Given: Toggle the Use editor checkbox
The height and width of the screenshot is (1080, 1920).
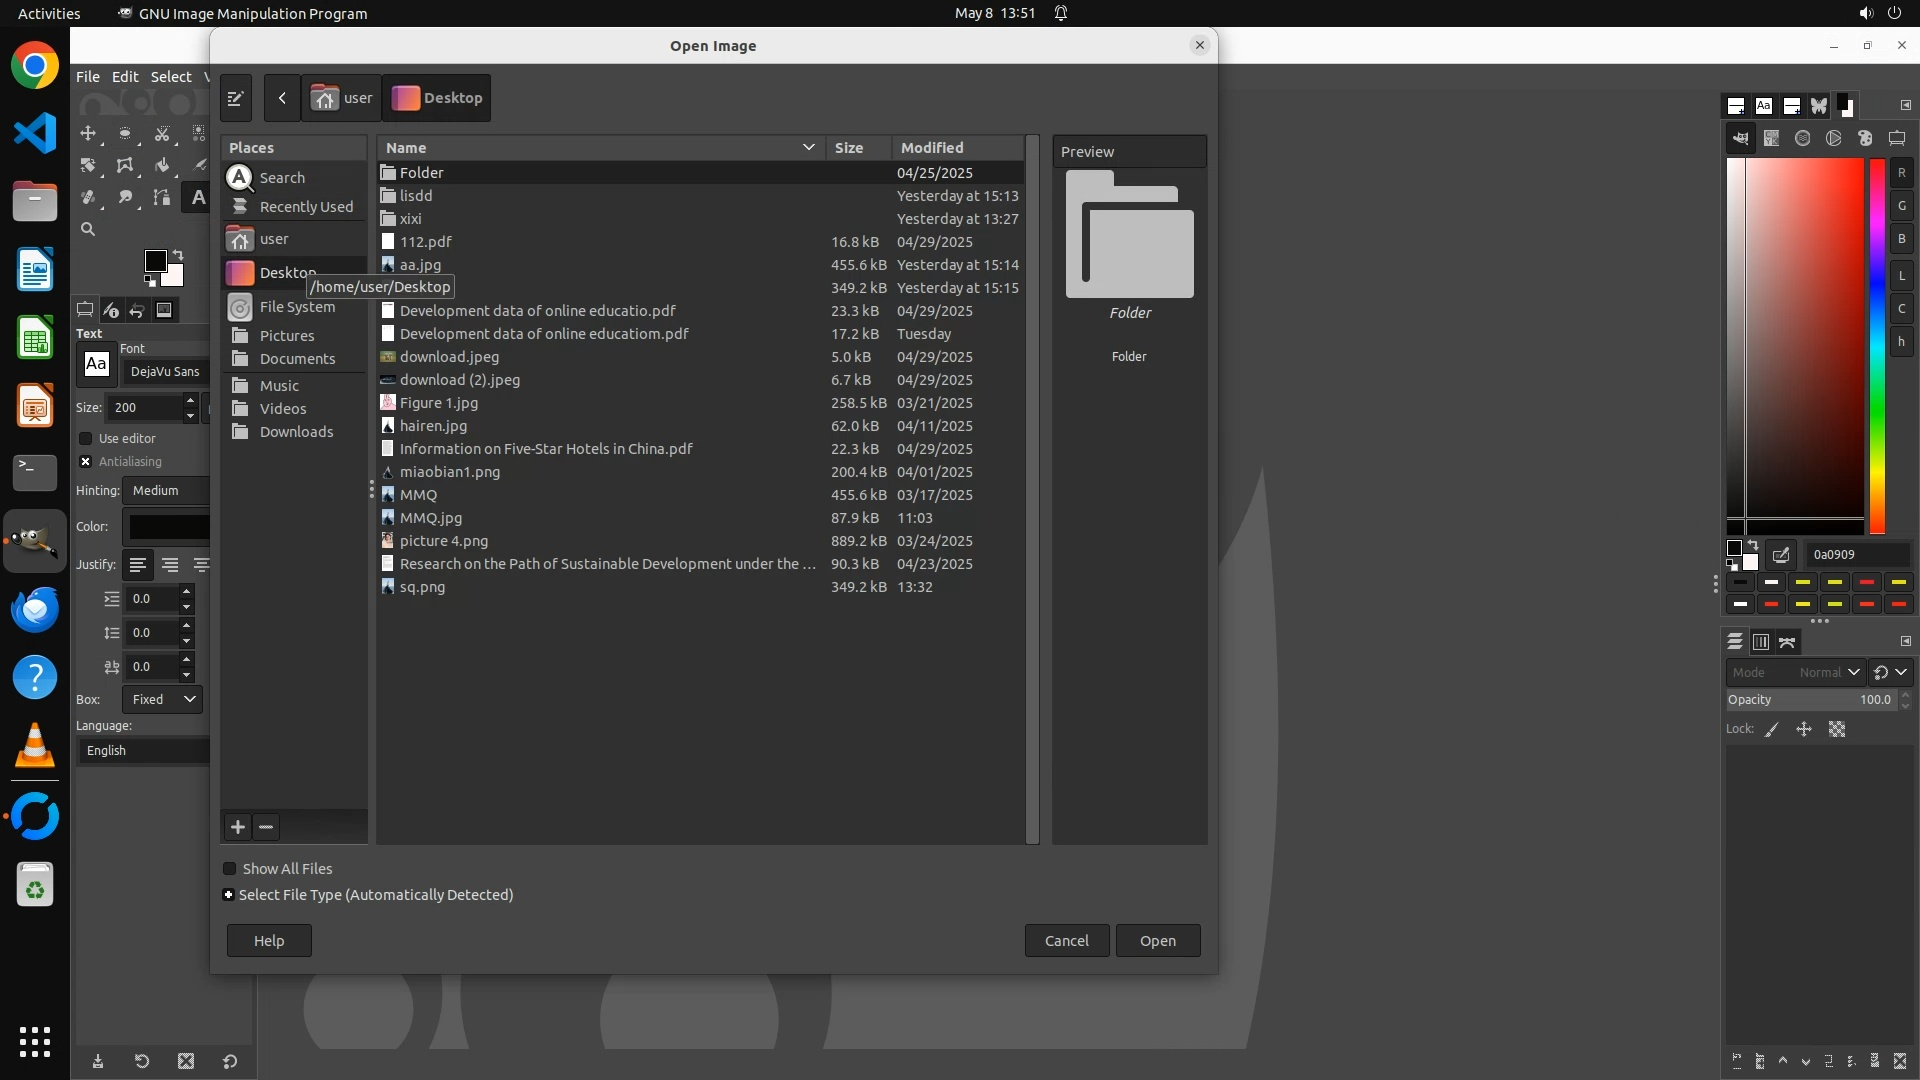Looking at the screenshot, I should point(86,438).
